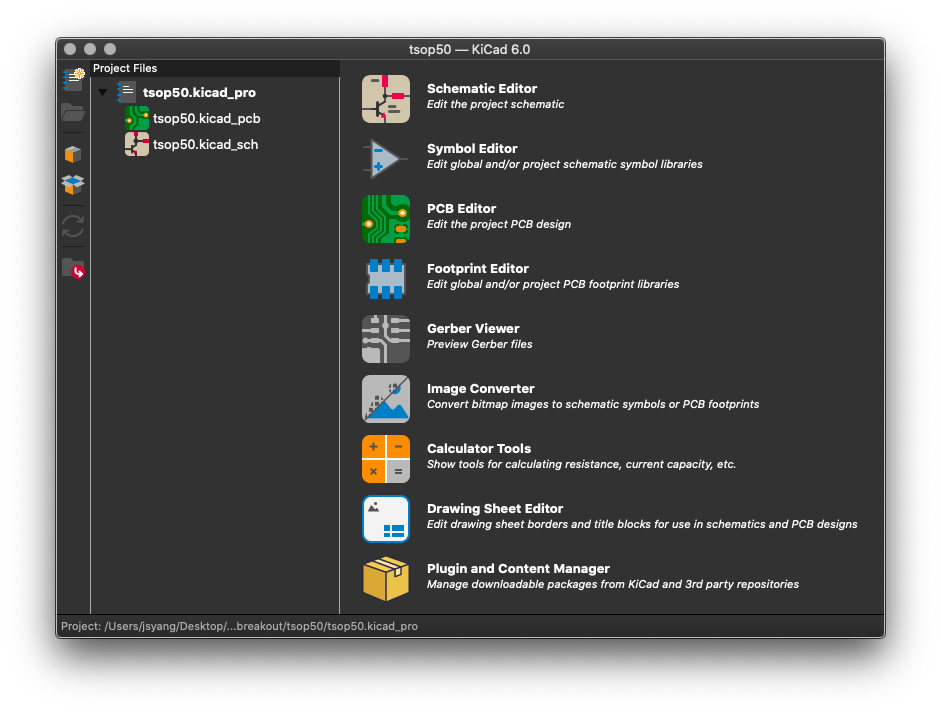The height and width of the screenshot is (712, 941).
Task: Click the New Project toolbar icon
Action: click(x=73, y=80)
